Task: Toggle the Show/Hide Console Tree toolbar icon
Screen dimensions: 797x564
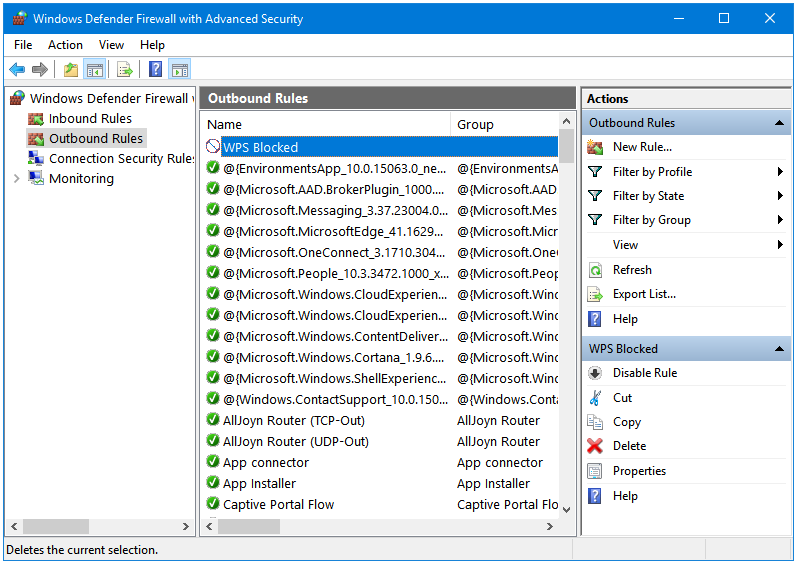Action: [95, 69]
